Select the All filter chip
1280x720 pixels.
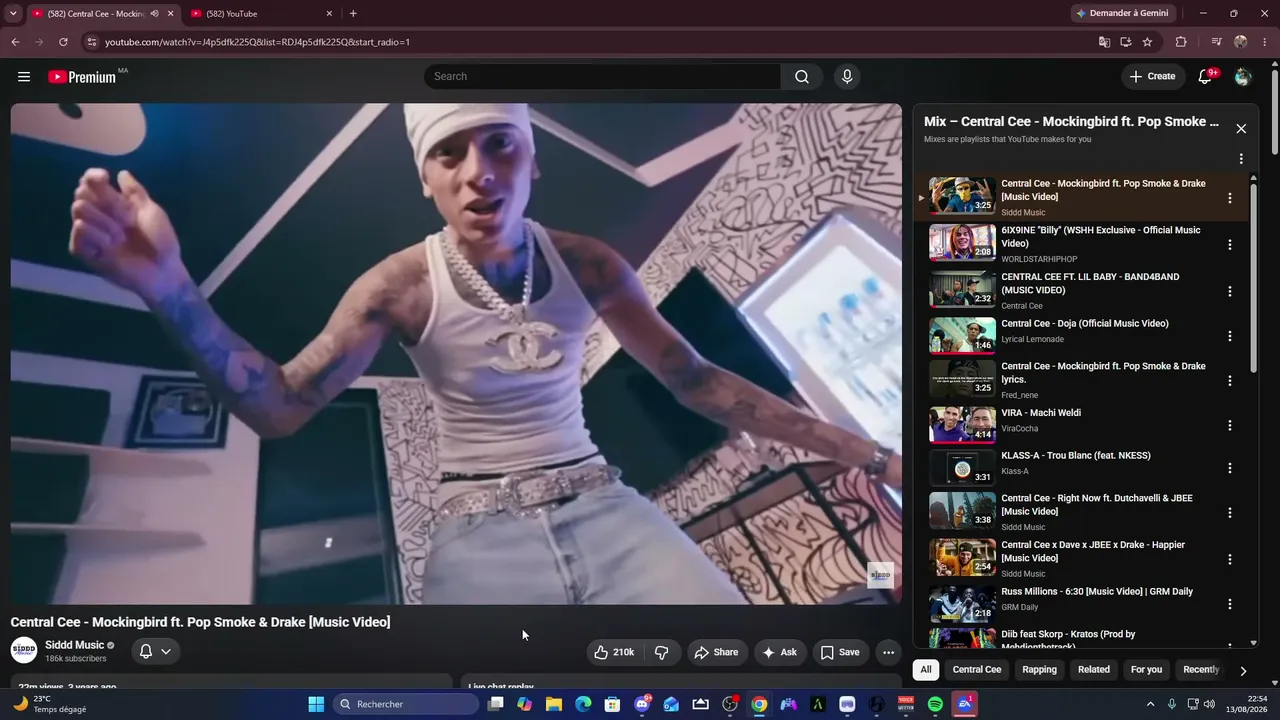point(926,670)
